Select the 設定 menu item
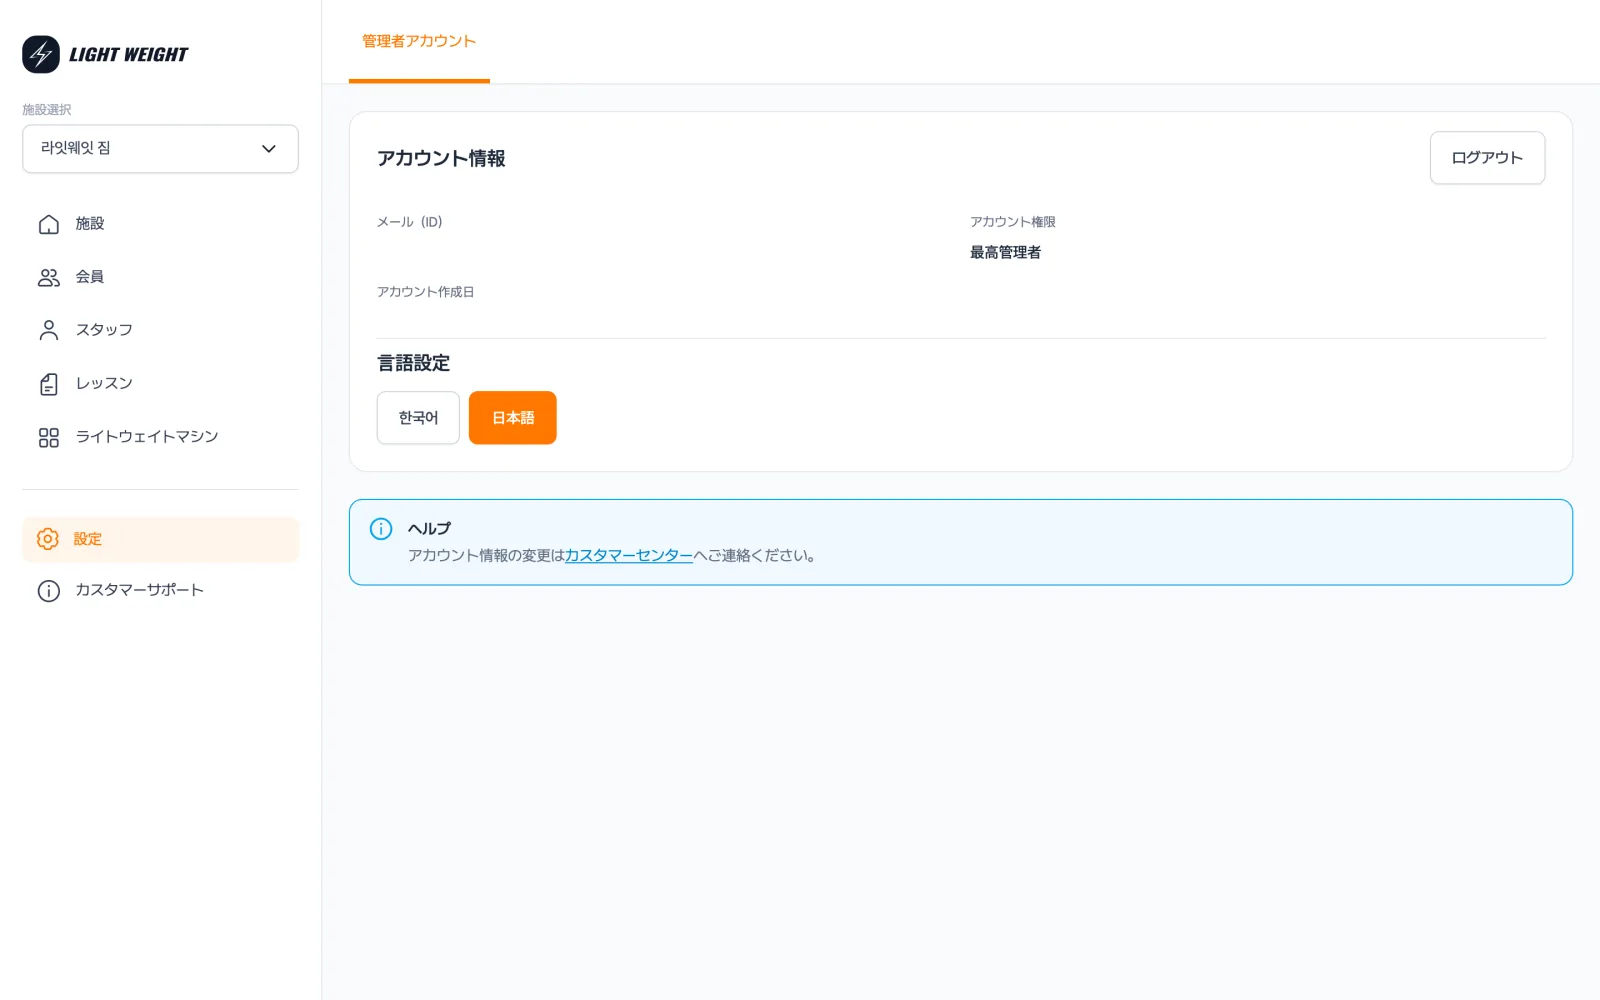Image resolution: width=1600 pixels, height=1000 pixels. click(x=160, y=539)
